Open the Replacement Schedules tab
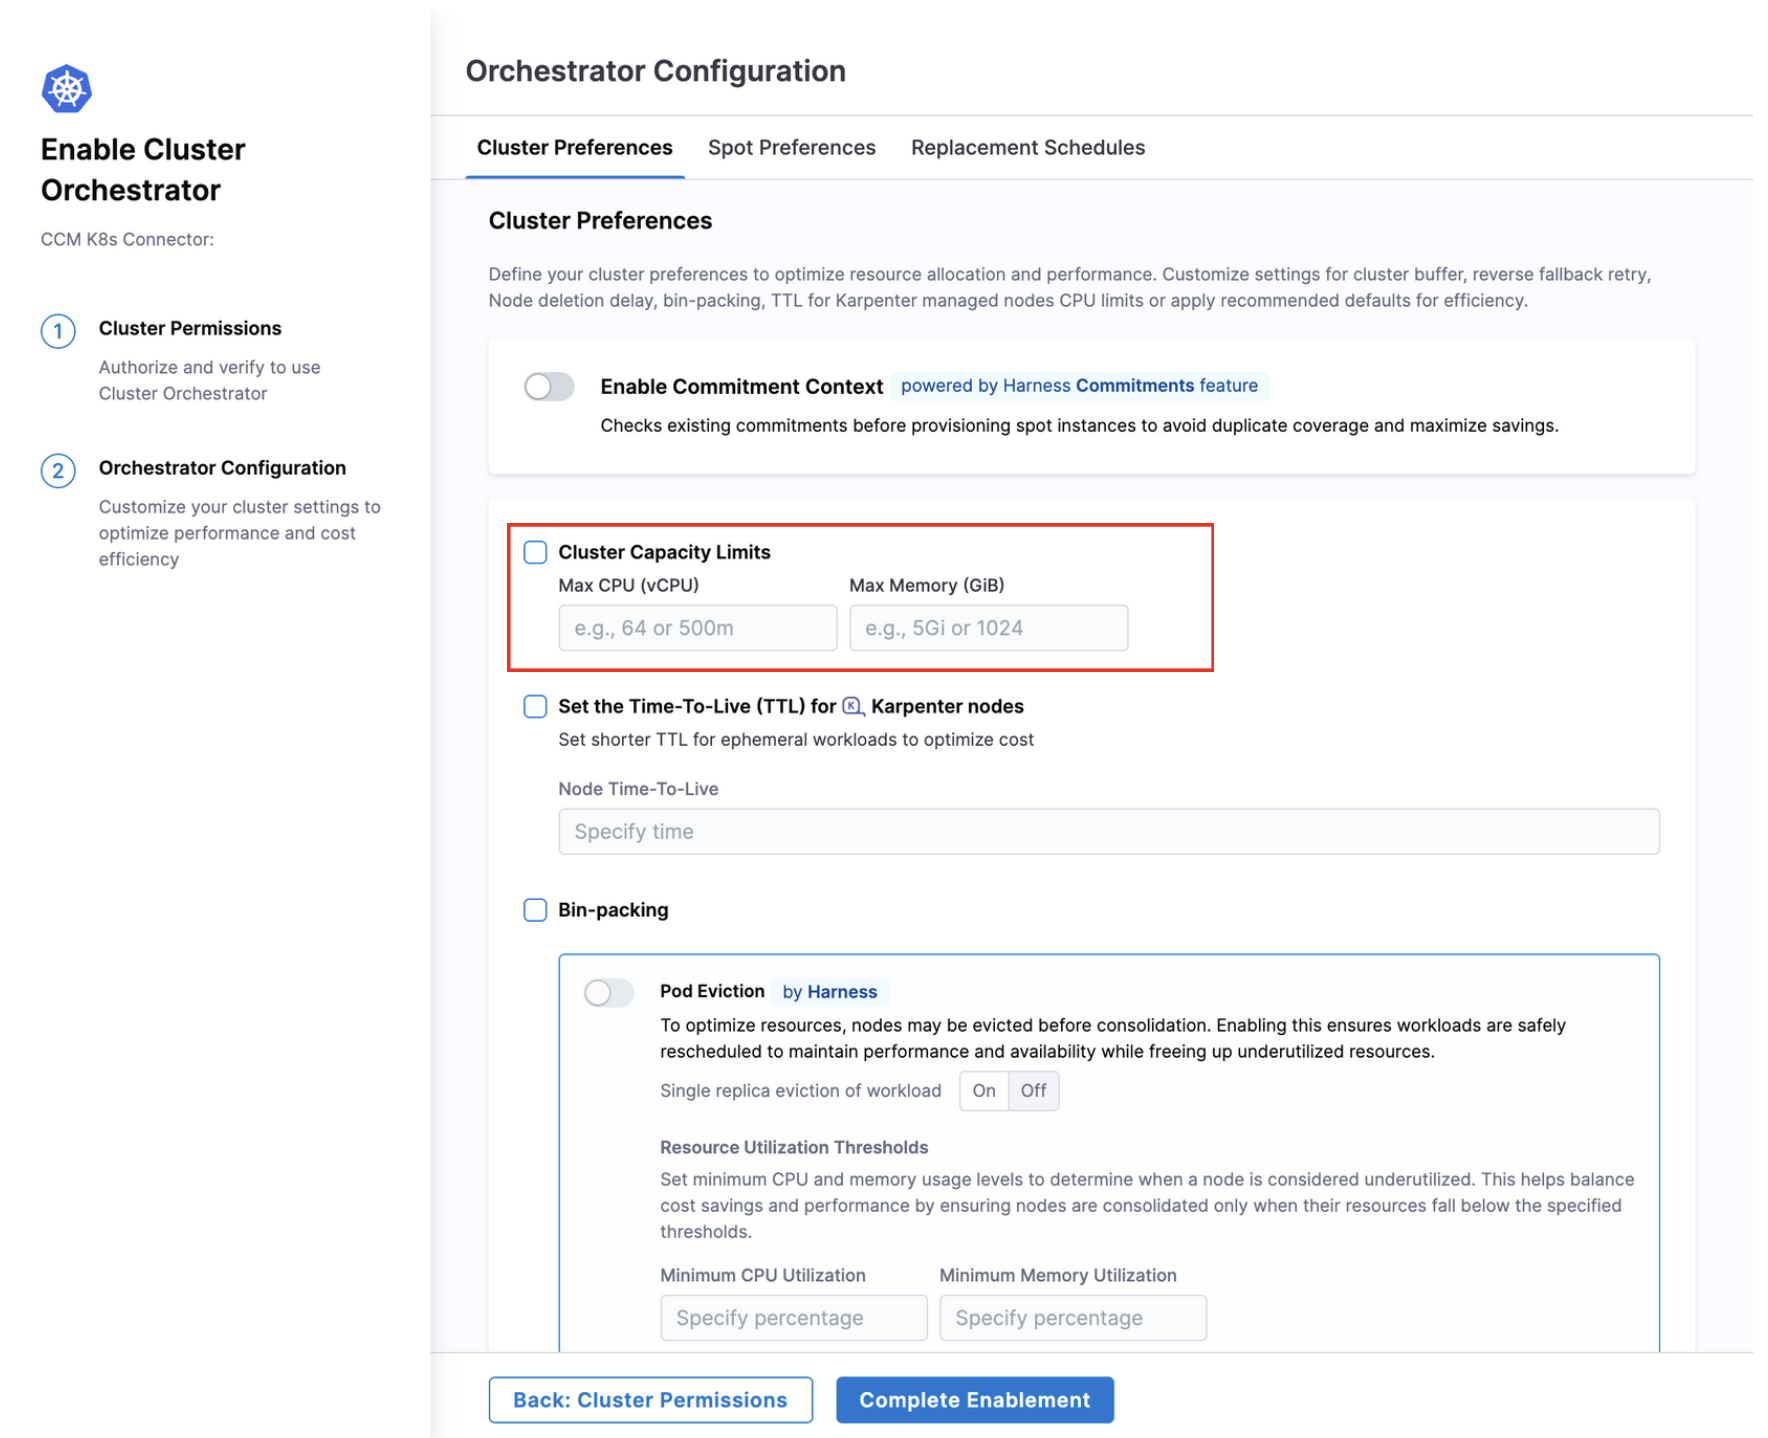Screen dimensions: 1768x1438 point(1027,148)
